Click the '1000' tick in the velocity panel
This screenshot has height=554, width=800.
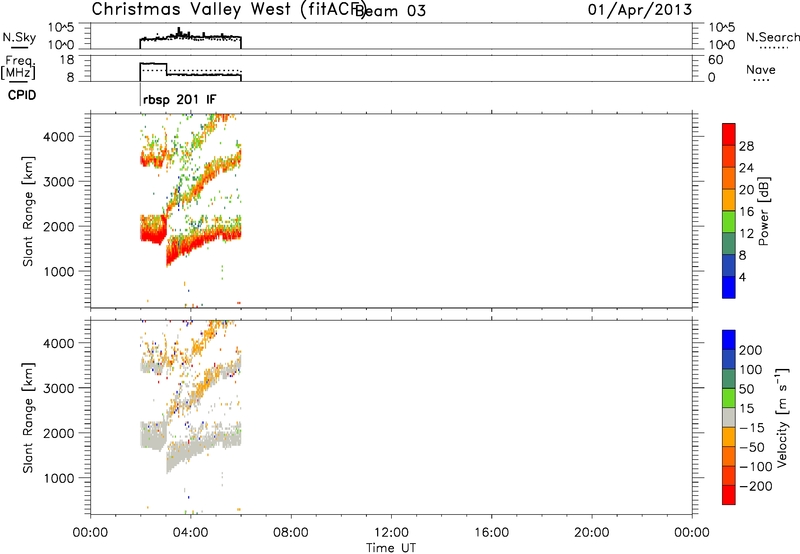pos(58,478)
